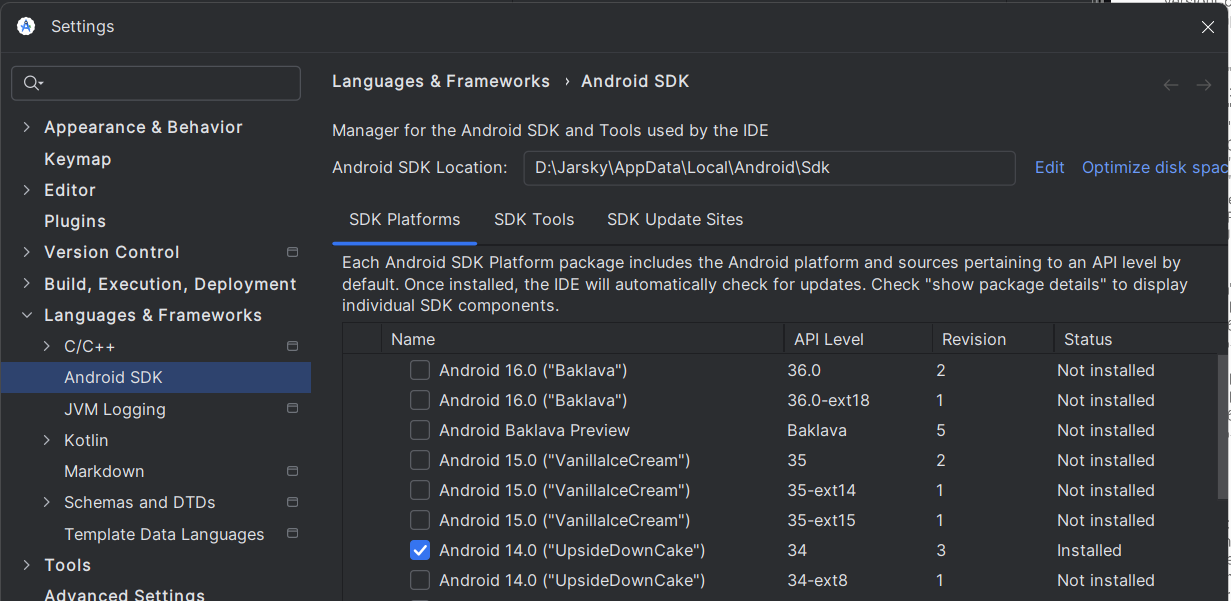
Task: Click the Edit link for SDK location
Action: pyautogui.click(x=1049, y=168)
